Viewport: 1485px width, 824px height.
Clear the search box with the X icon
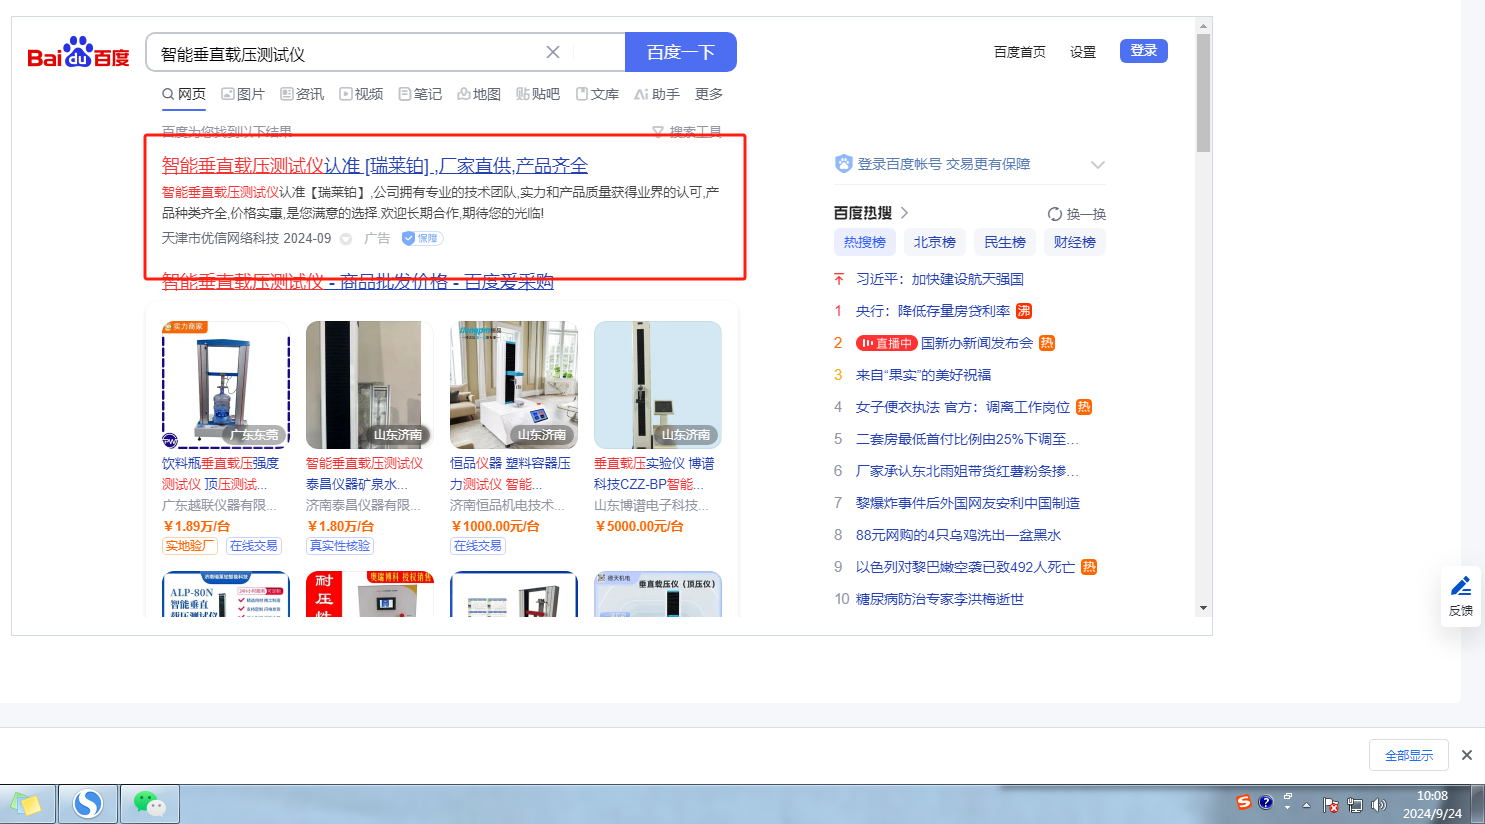[552, 52]
